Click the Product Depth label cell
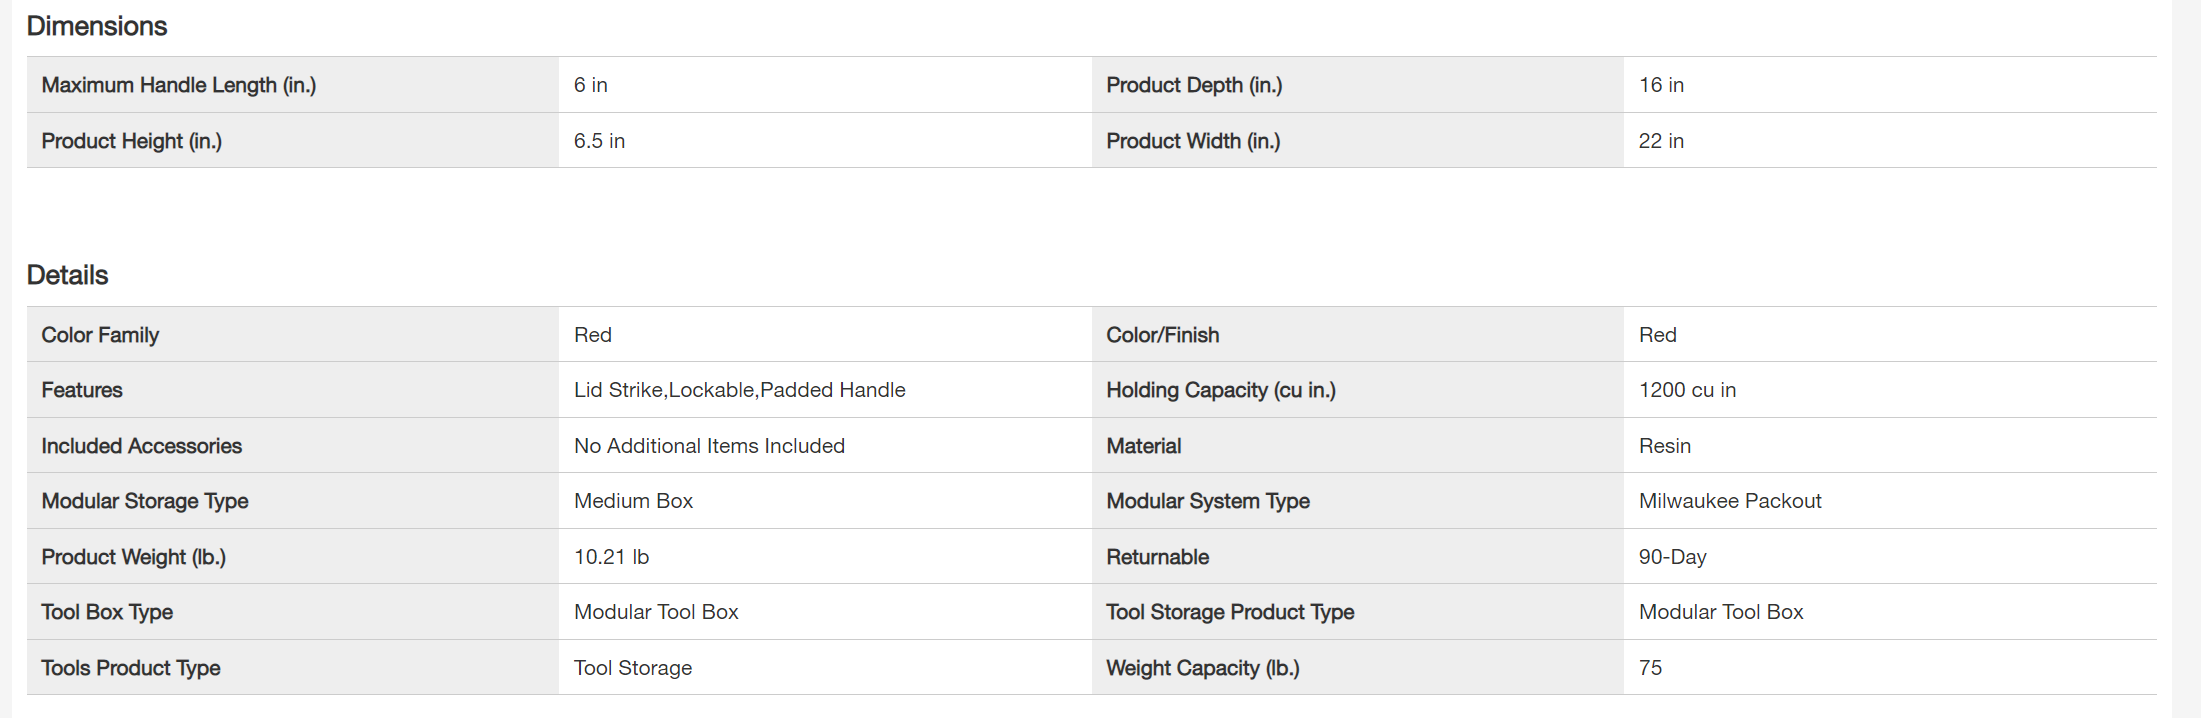2201x718 pixels. point(1194,85)
